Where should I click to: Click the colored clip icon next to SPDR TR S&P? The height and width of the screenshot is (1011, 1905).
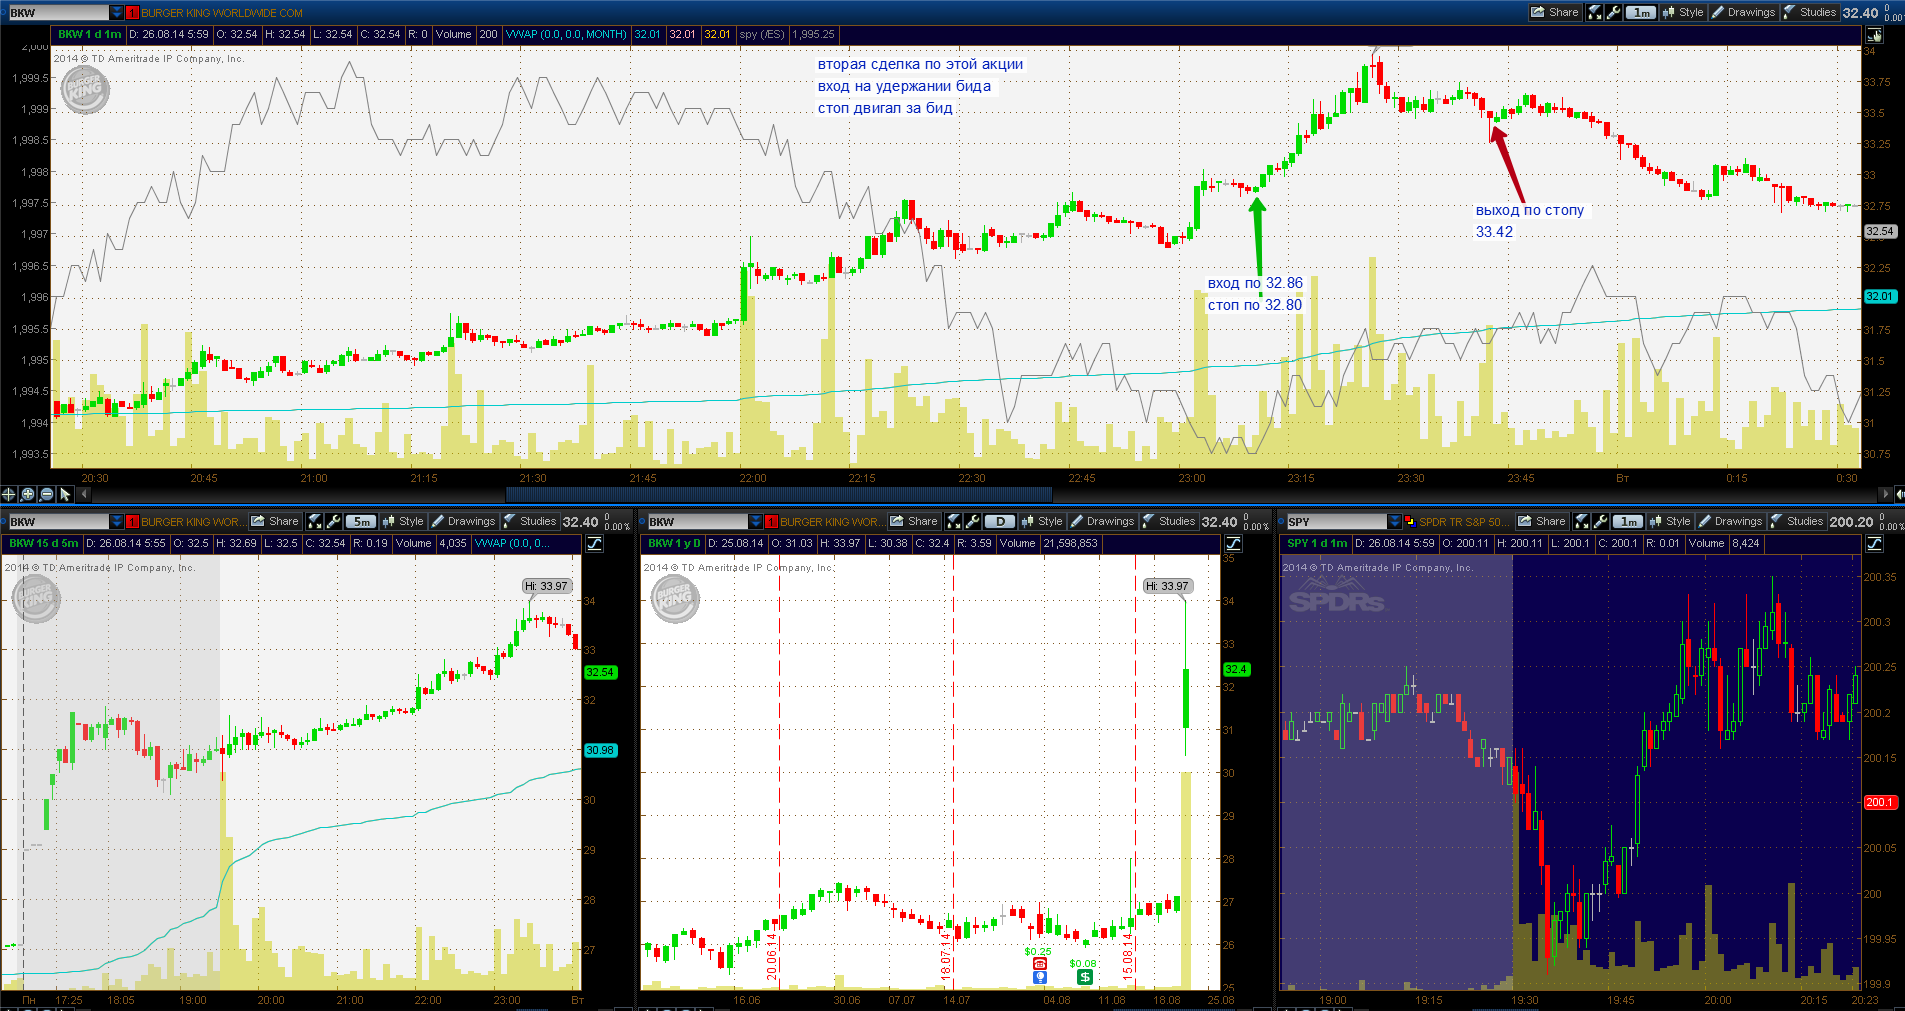click(1410, 521)
